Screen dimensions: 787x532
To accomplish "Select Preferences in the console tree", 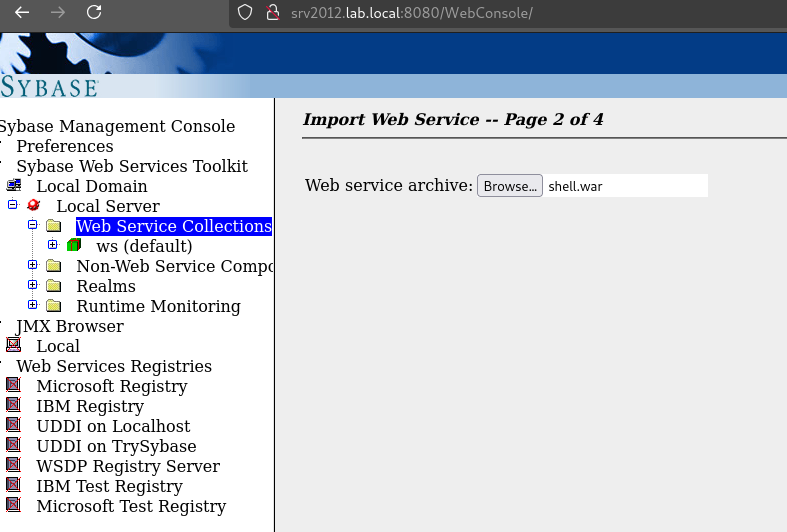I will pos(64,146).
